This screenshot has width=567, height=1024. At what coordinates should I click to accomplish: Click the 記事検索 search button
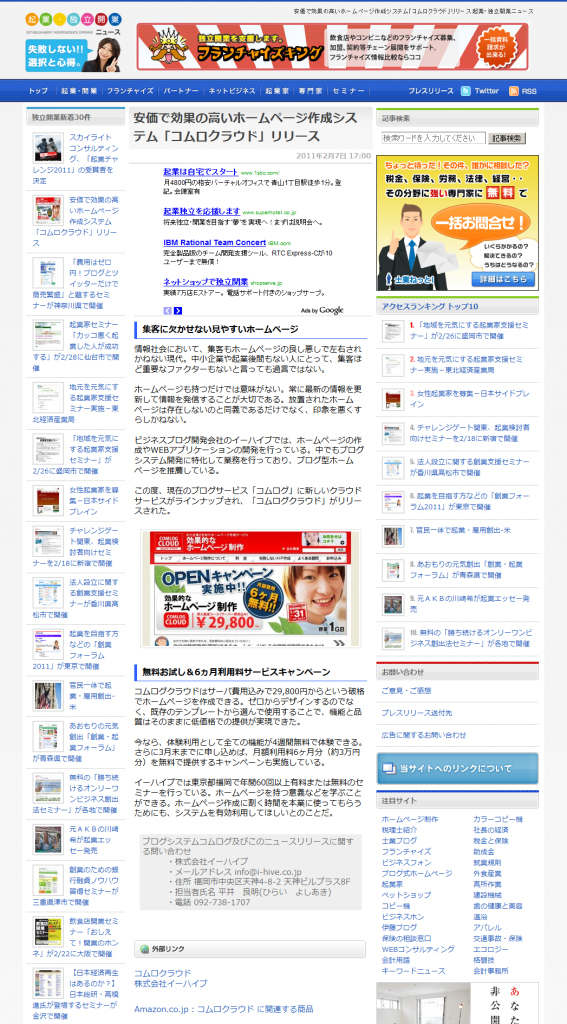tap(507, 138)
